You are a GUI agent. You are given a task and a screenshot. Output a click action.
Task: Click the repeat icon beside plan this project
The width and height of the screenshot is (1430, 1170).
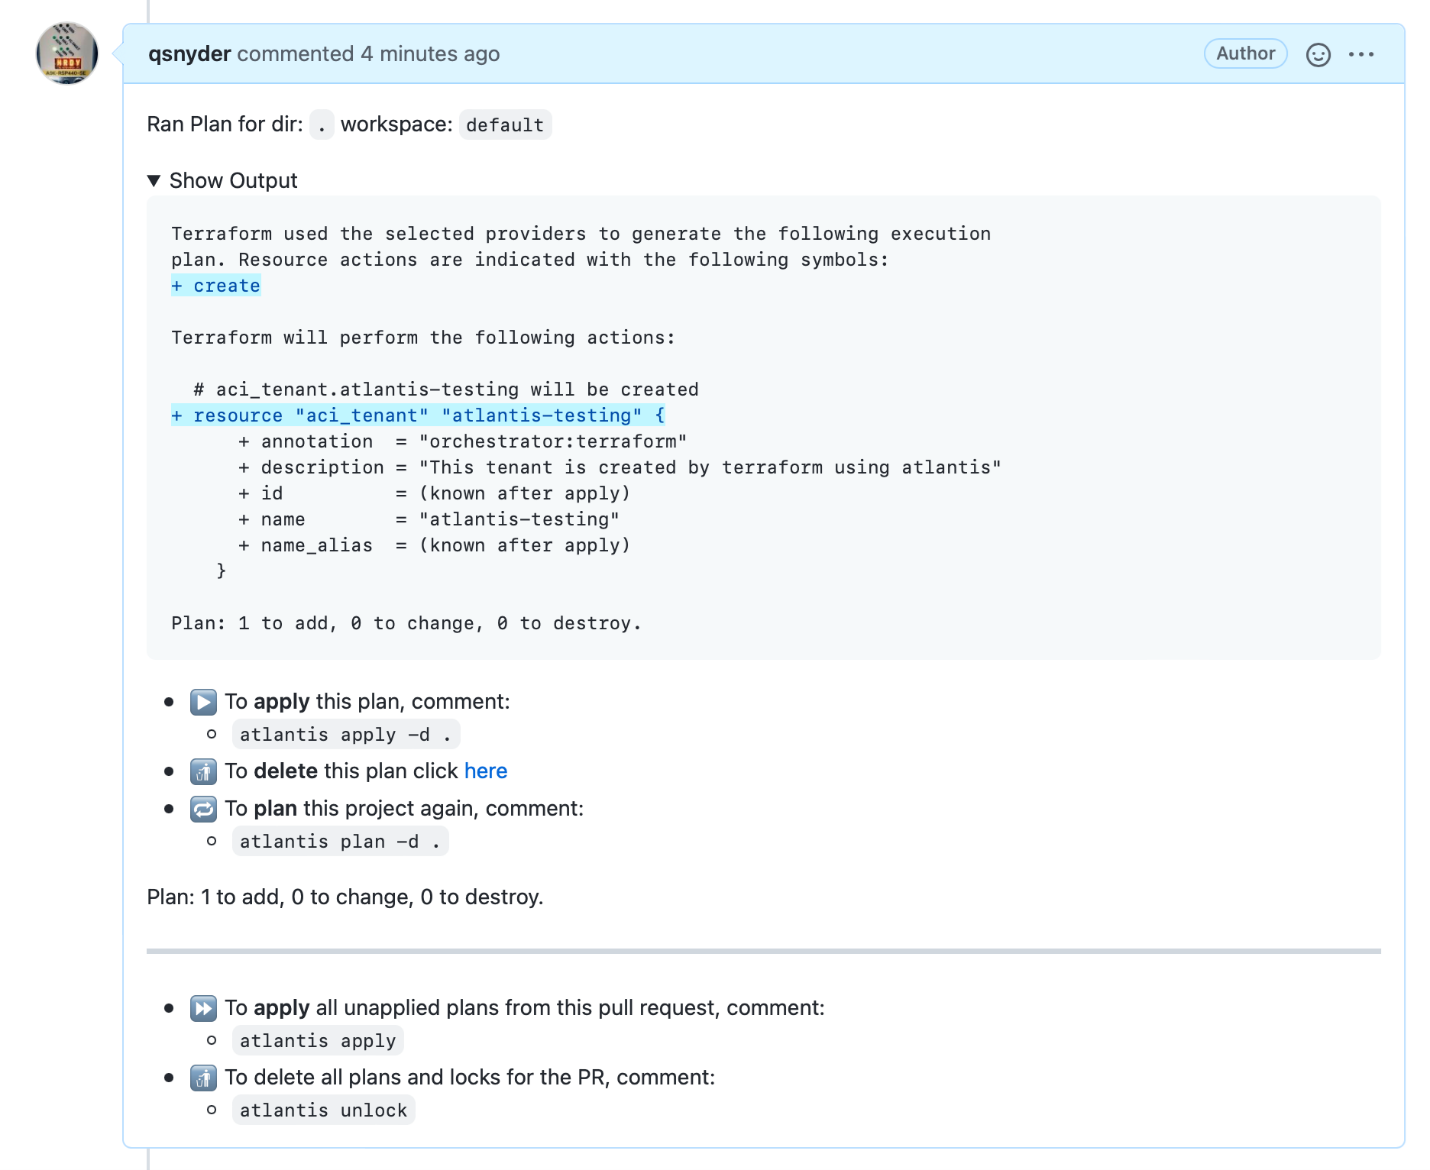tap(203, 810)
